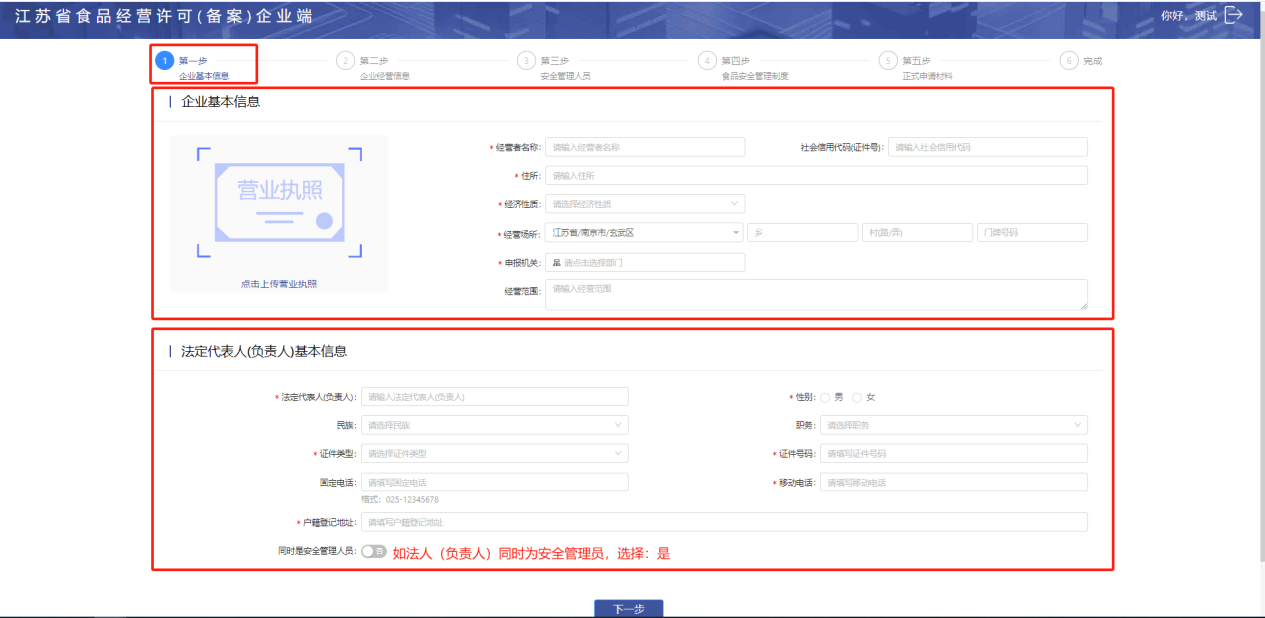1265x618 pixels.
Task: Click the step 3 circle for 安全管理人员
Action: tap(527, 60)
